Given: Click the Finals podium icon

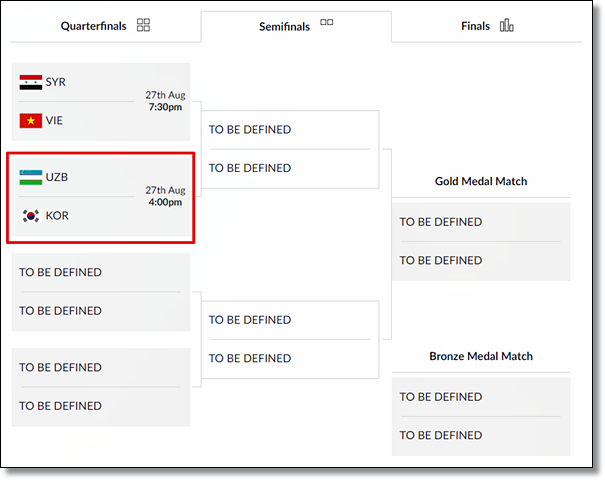Looking at the screenshot, I should (506, 25).
